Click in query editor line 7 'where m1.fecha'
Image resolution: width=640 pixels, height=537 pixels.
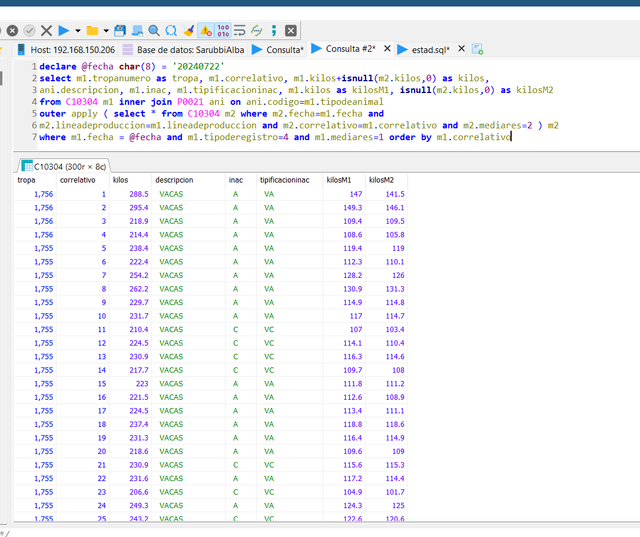(x=76, y=138)
